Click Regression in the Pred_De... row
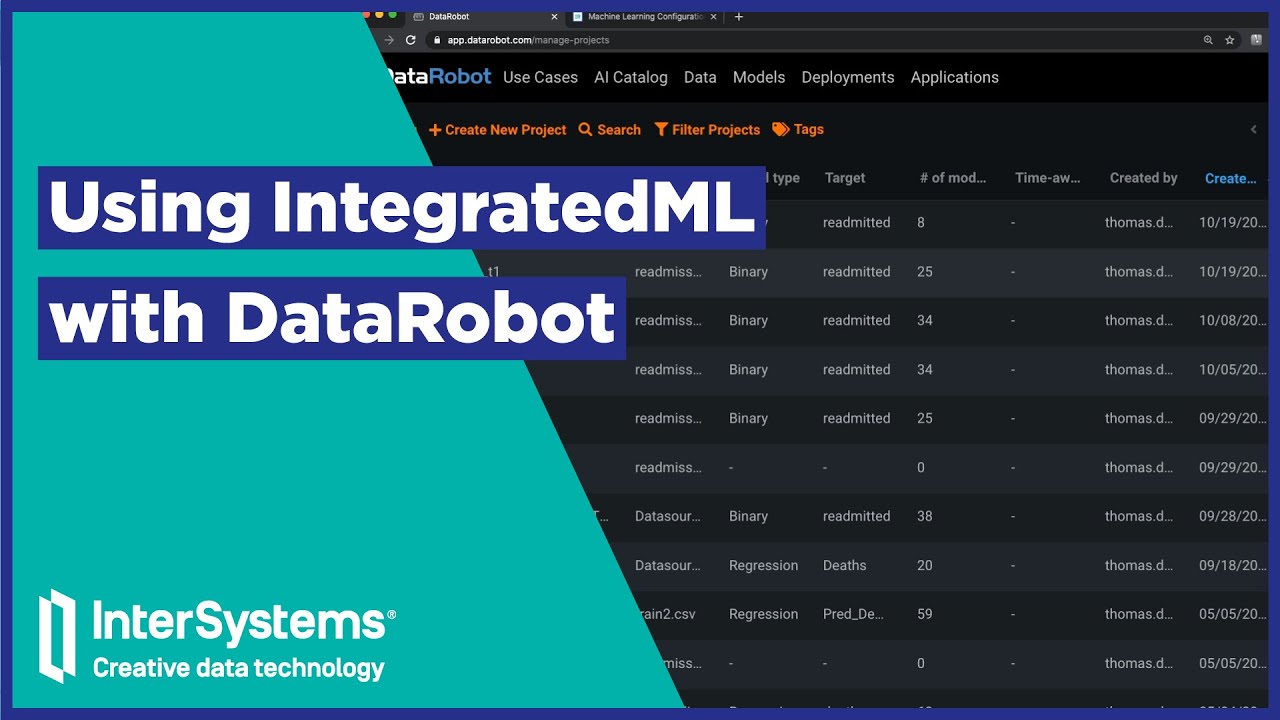 pyautogui.click(x=764, y=614)
